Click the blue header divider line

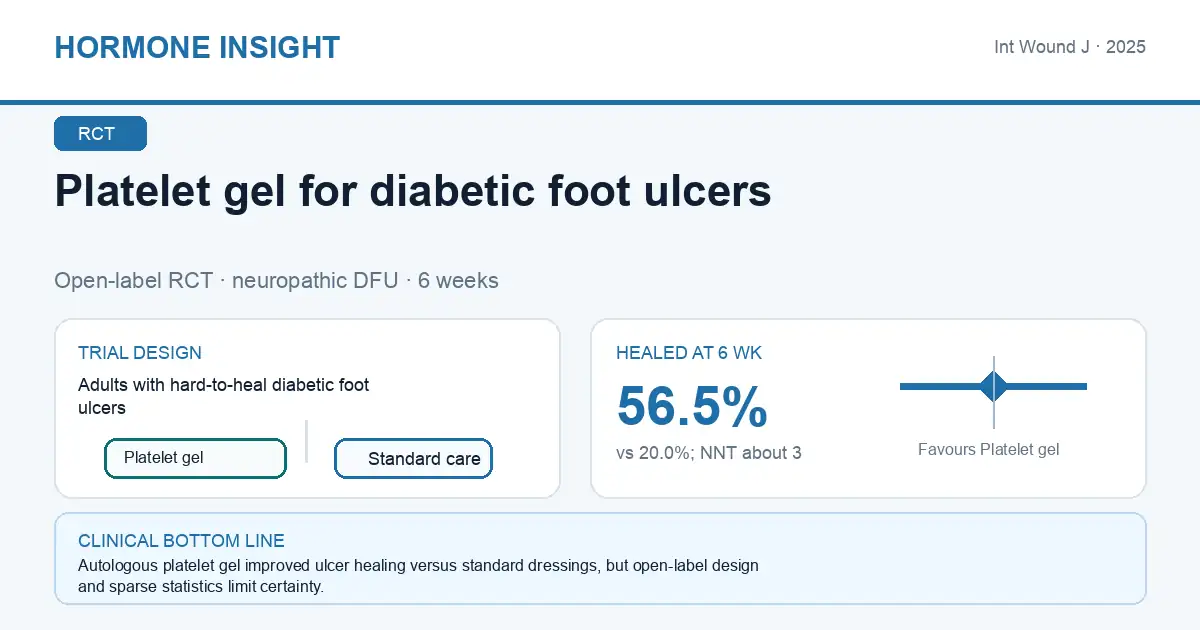600,102
